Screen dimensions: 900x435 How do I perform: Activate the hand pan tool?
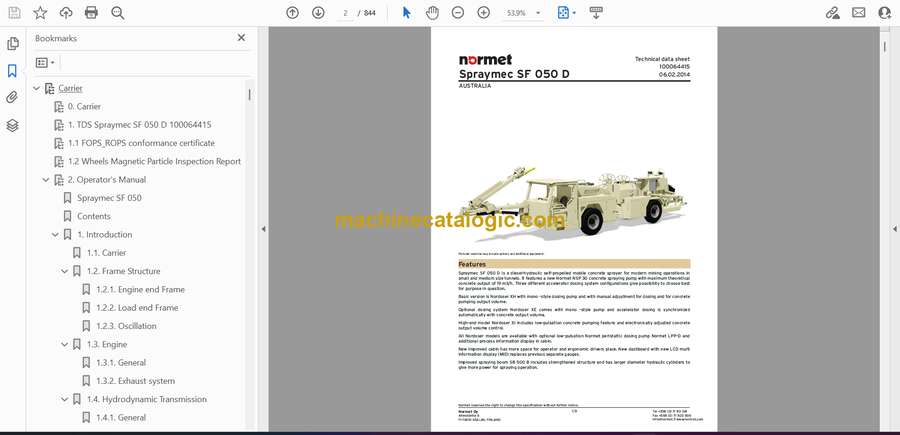point(432,13)
